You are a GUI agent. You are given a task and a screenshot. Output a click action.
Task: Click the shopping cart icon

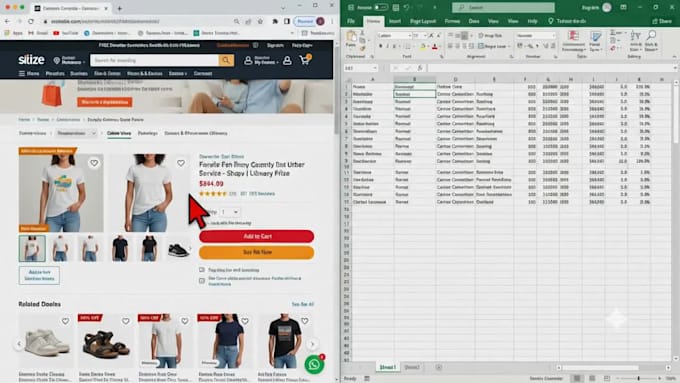click(305, 60)
